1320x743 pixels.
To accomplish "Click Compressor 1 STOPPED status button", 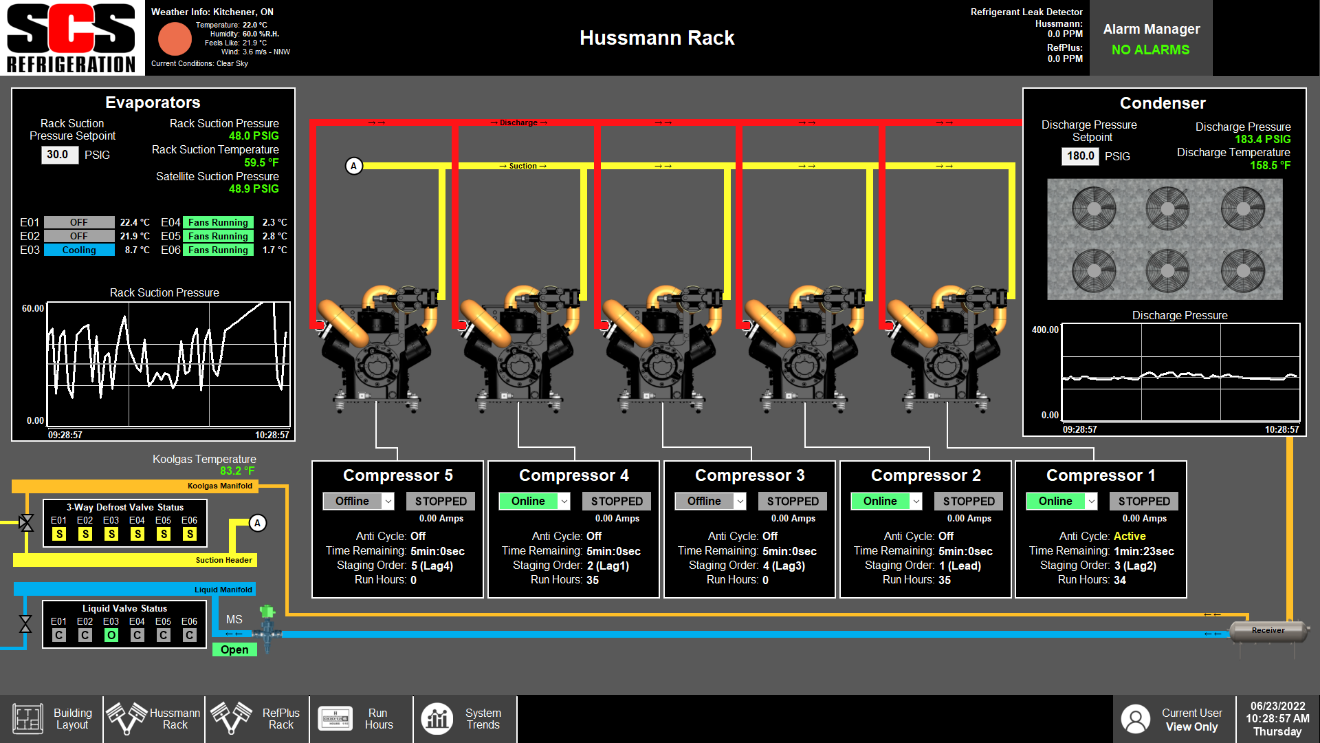I will pyautogui.click(x=1144, y=501).
